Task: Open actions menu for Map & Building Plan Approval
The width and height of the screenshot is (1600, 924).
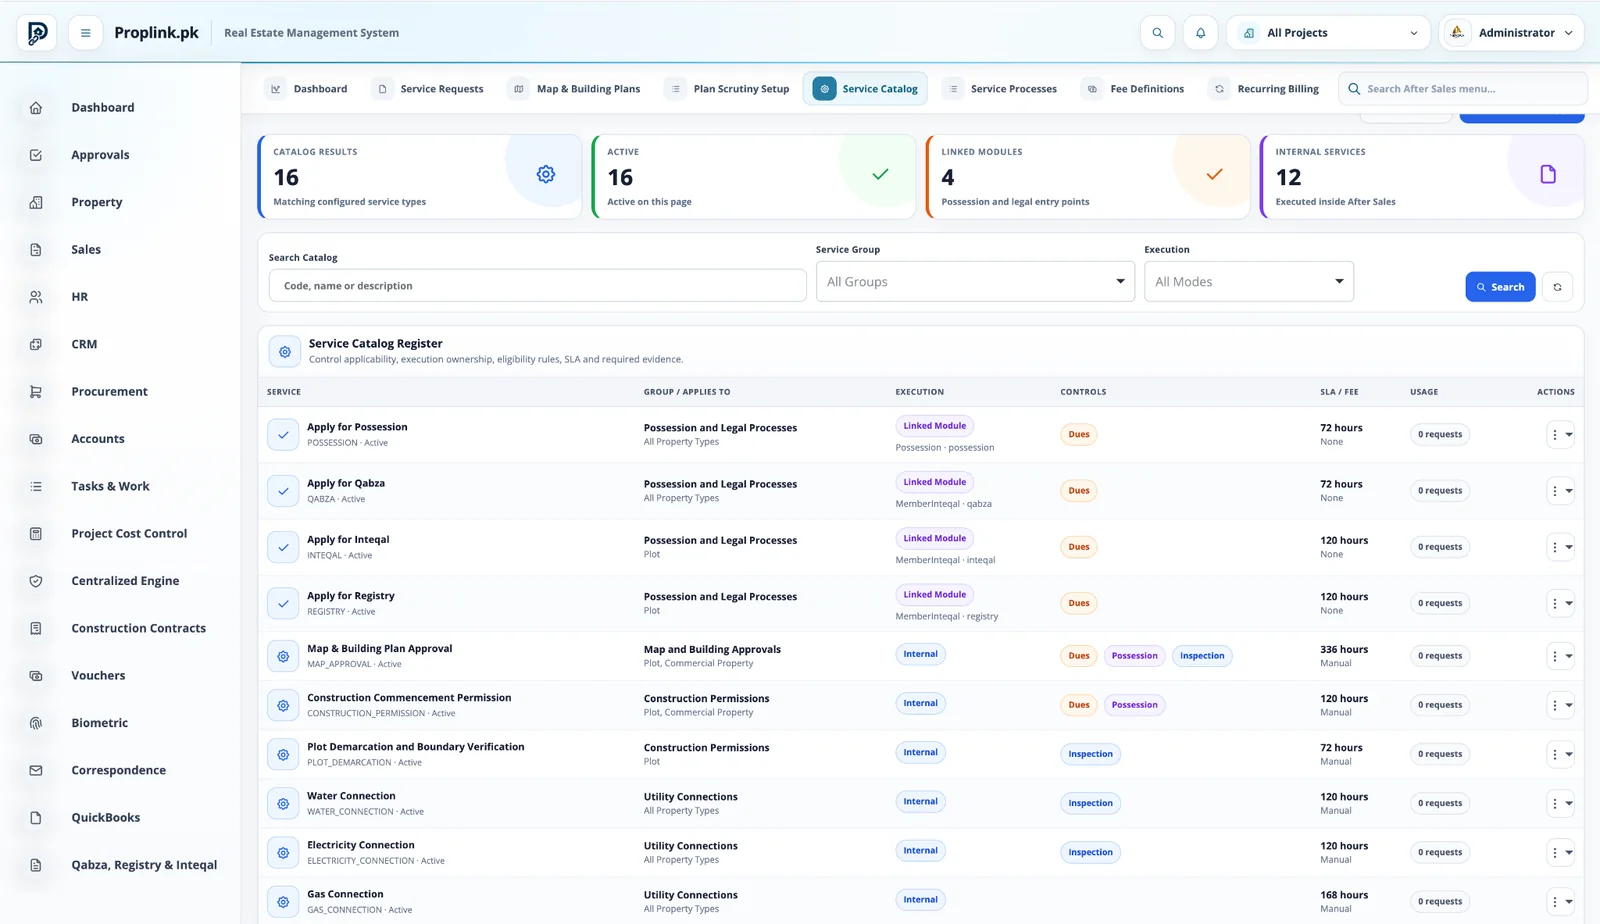Action: tap(1560, 656)
